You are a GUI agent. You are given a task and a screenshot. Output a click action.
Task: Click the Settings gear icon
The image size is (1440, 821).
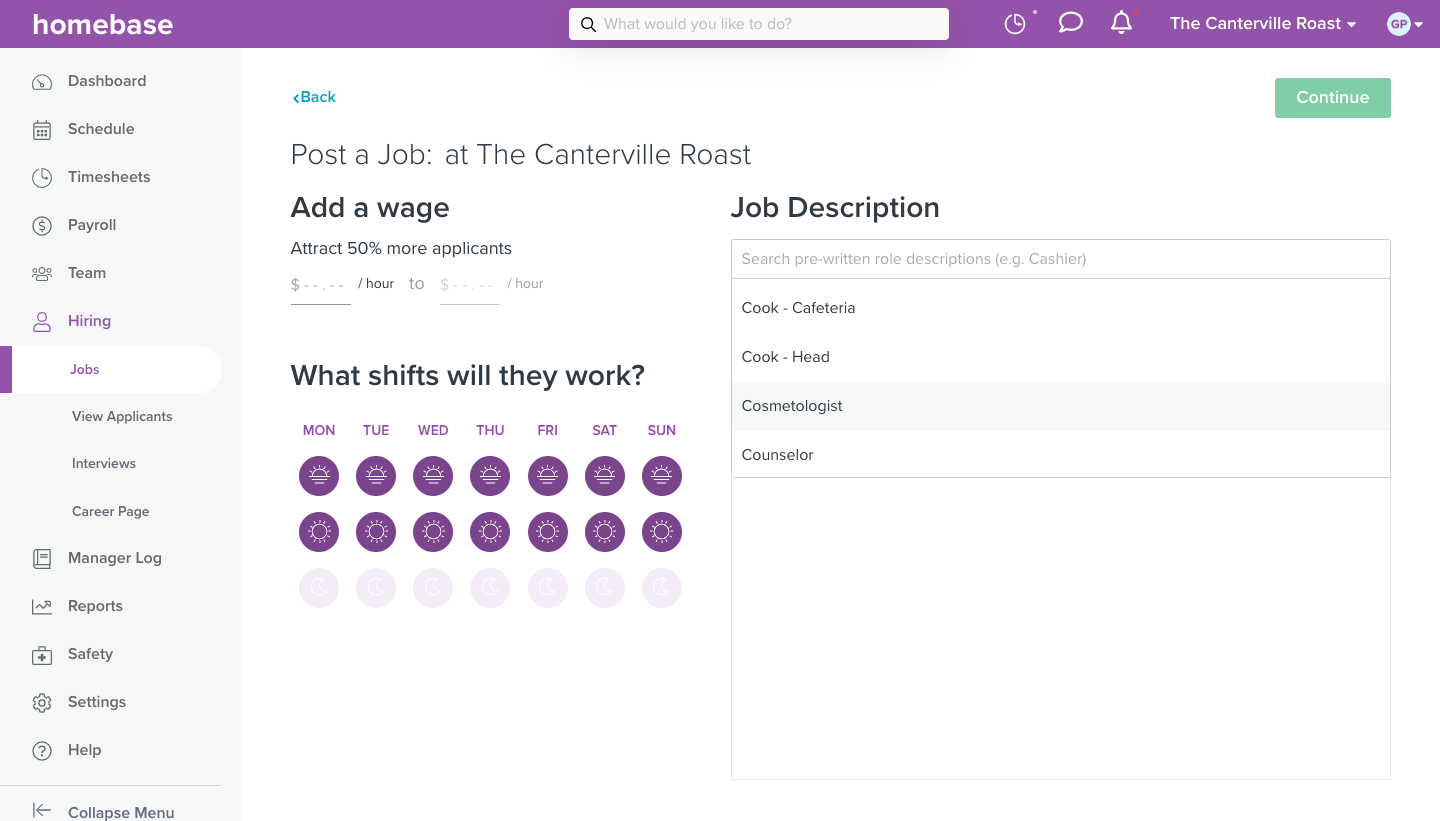(x=42, y=703)
